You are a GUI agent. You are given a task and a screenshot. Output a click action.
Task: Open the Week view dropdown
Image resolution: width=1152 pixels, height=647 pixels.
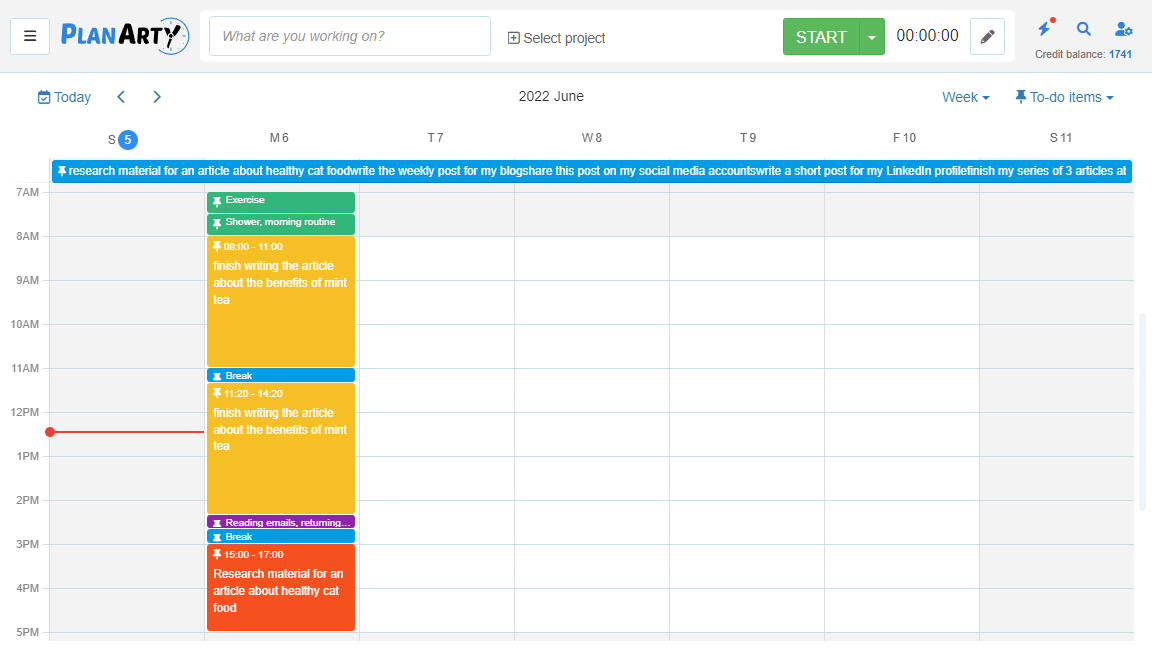click(965, 97)
